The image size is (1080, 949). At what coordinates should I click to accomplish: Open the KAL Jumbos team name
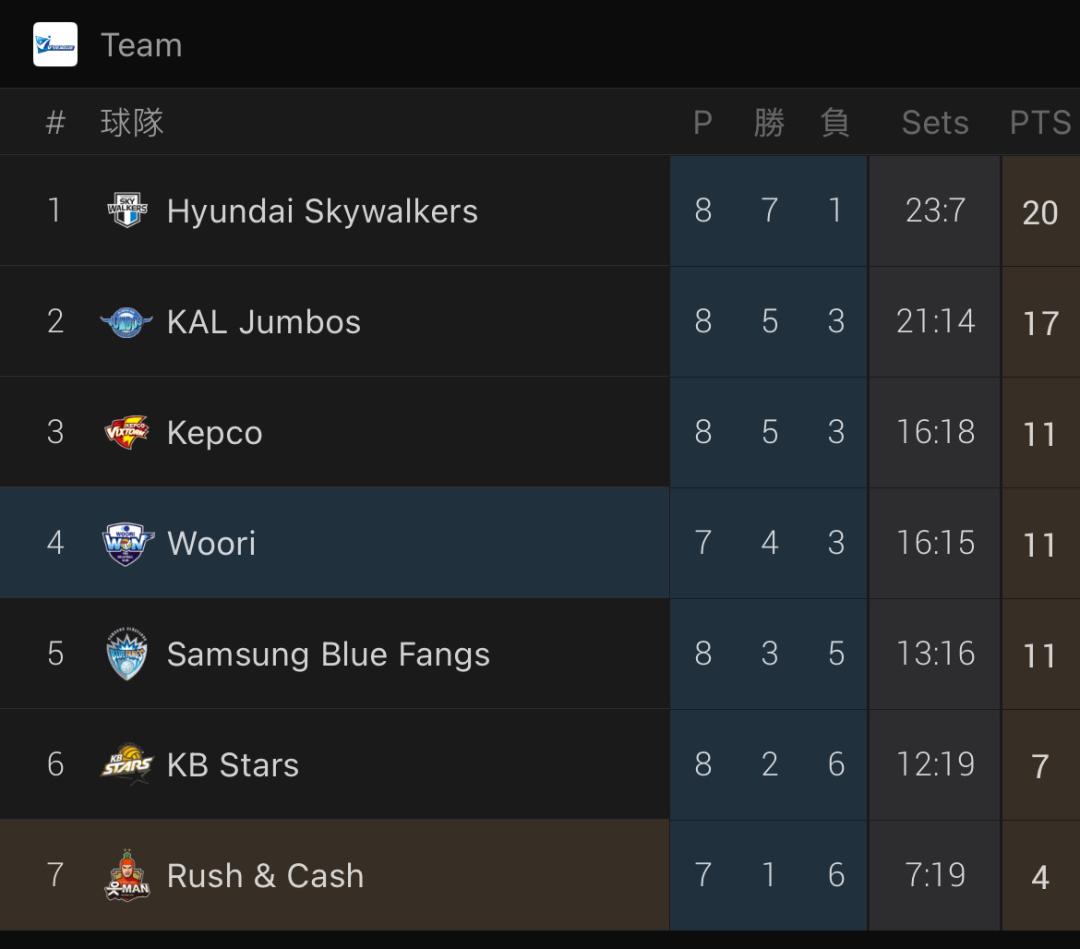pyautogui.click(x=264, y=322)
